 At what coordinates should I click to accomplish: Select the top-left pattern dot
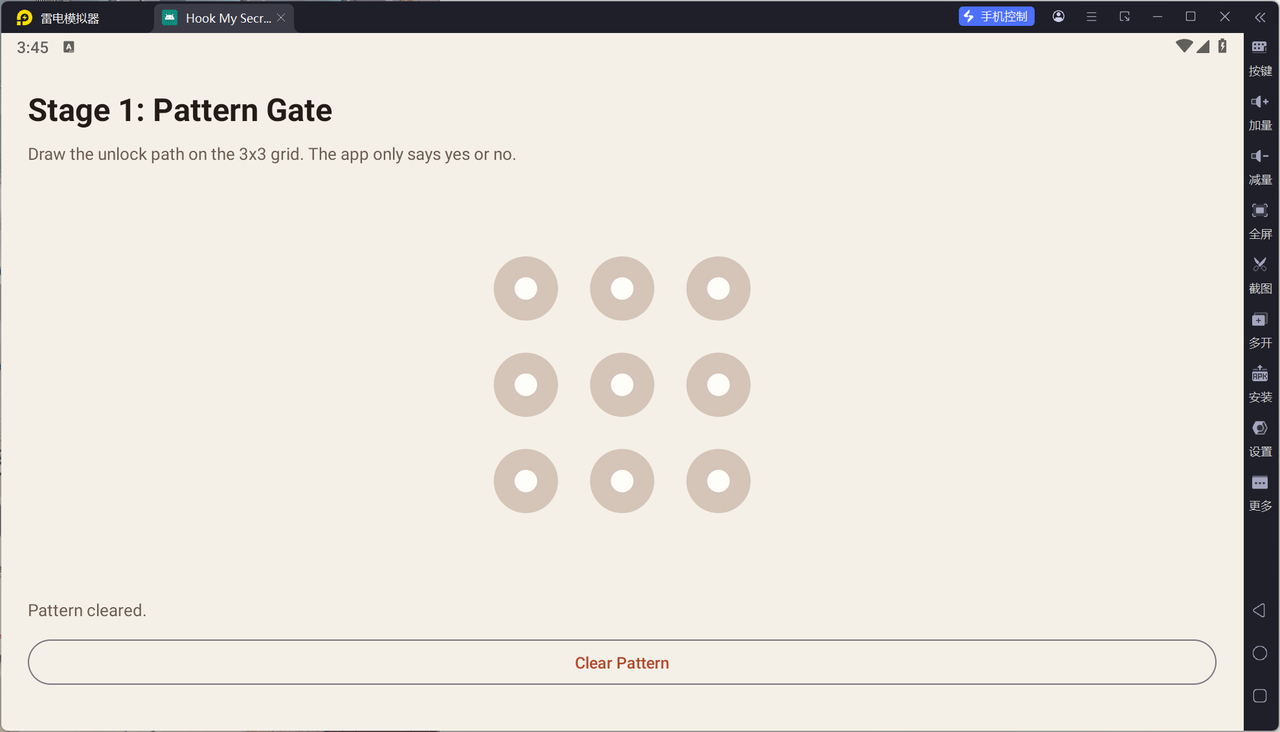pos(526,289)
